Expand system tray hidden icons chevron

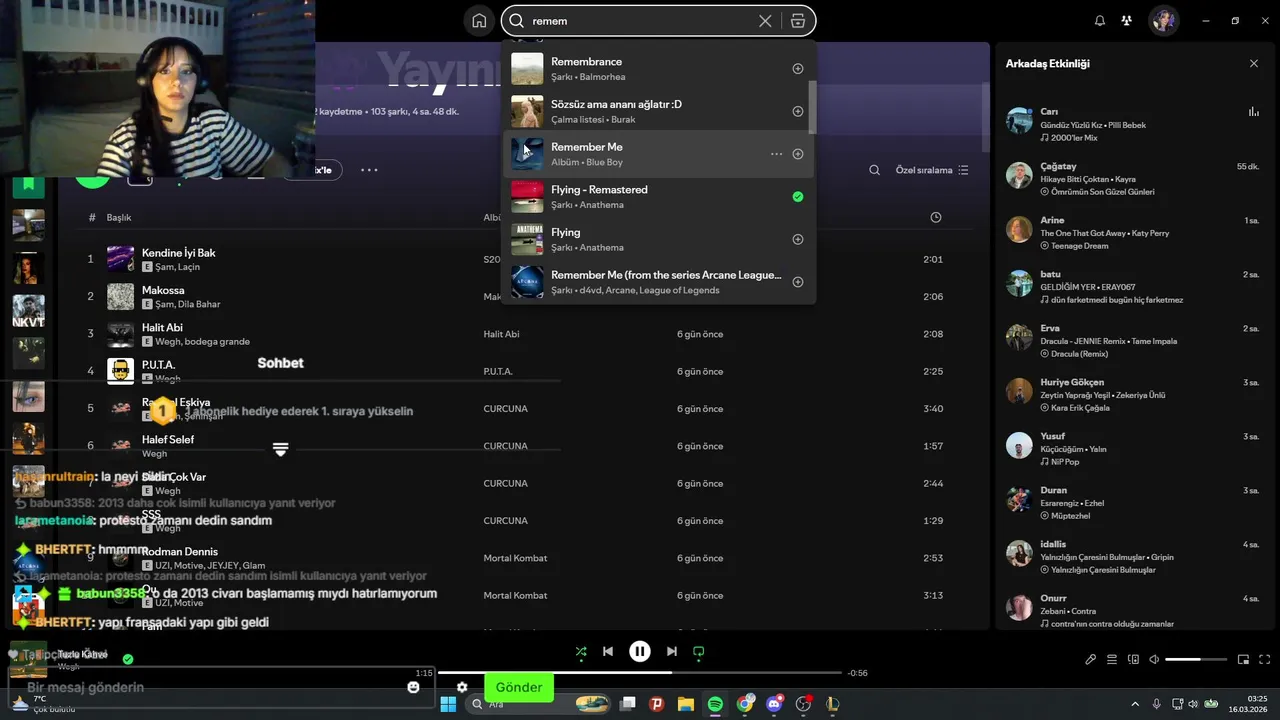click(x=1135, y=704)
